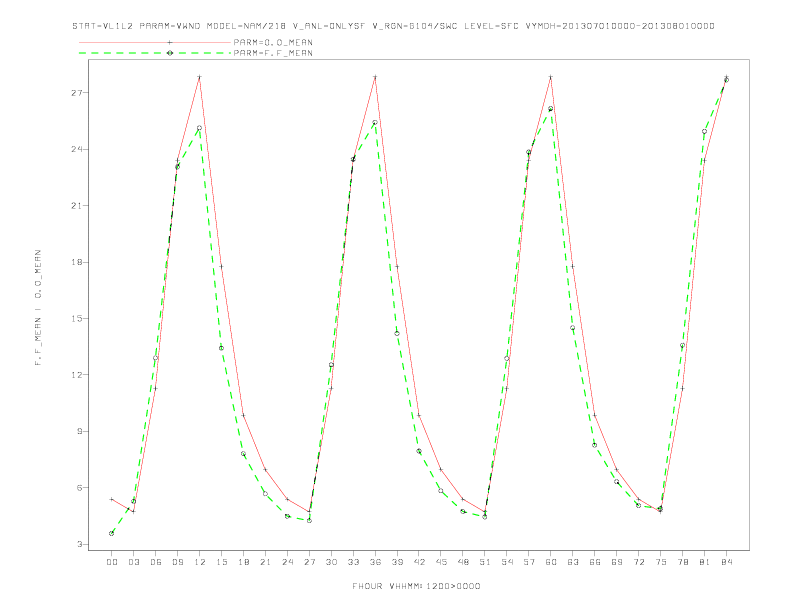Click the x-axis hour label 57

tap(529, 562)
